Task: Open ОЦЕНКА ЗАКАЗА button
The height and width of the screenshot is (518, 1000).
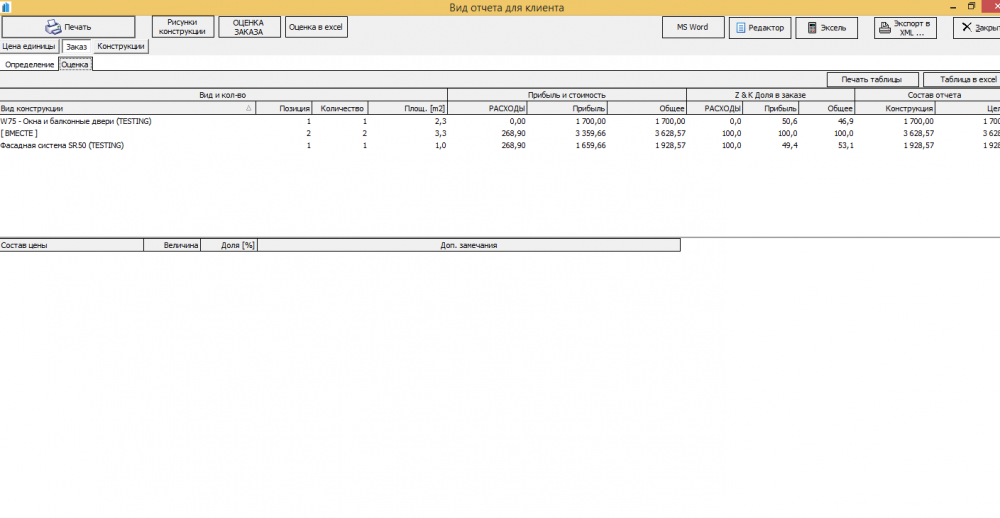Action: 249,27
